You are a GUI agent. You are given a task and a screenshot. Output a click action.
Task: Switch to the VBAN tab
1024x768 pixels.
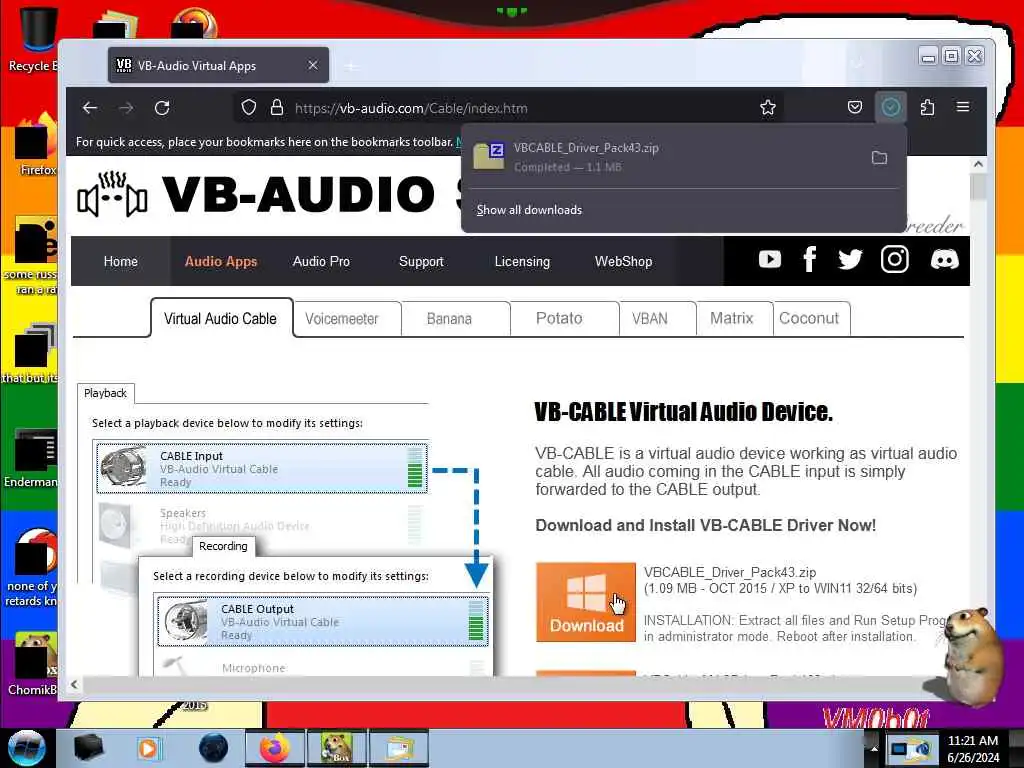[x=658, y=319]
